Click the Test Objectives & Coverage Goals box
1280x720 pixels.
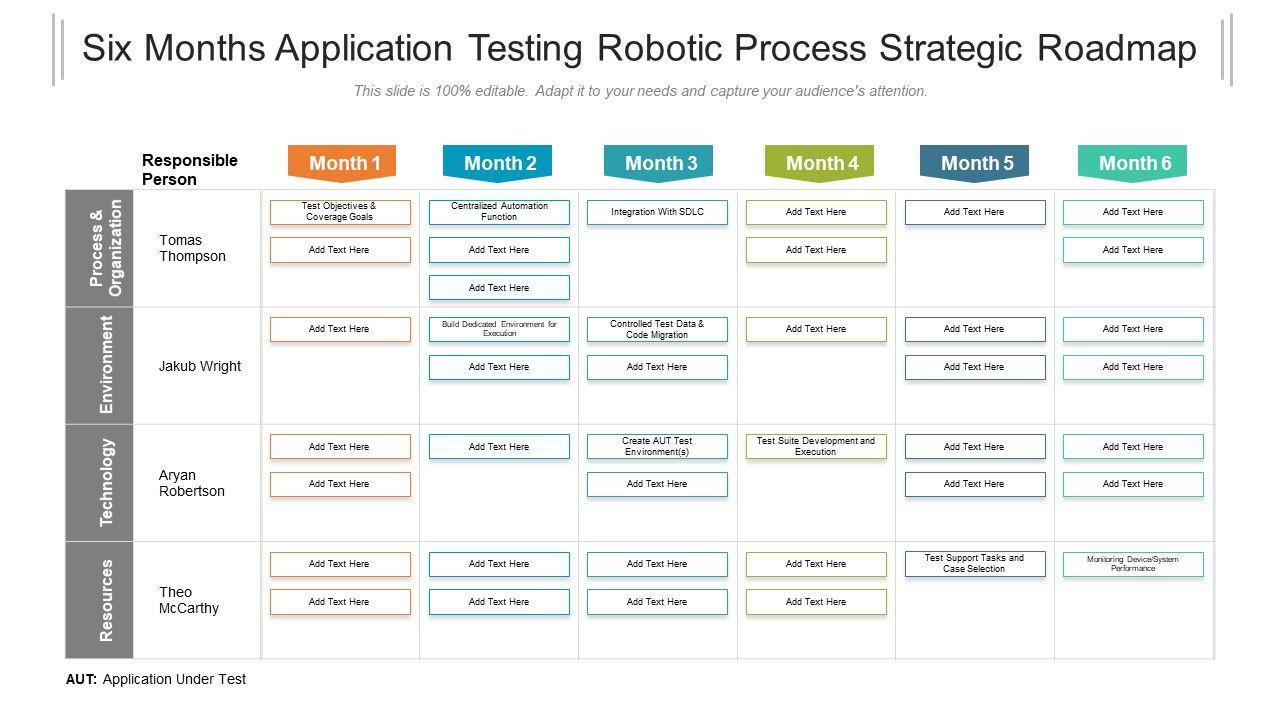click(340, 212)
